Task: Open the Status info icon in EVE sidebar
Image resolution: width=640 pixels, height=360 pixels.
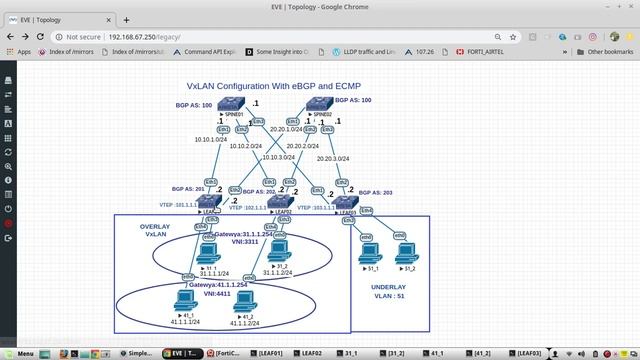Action: point(8,180)
